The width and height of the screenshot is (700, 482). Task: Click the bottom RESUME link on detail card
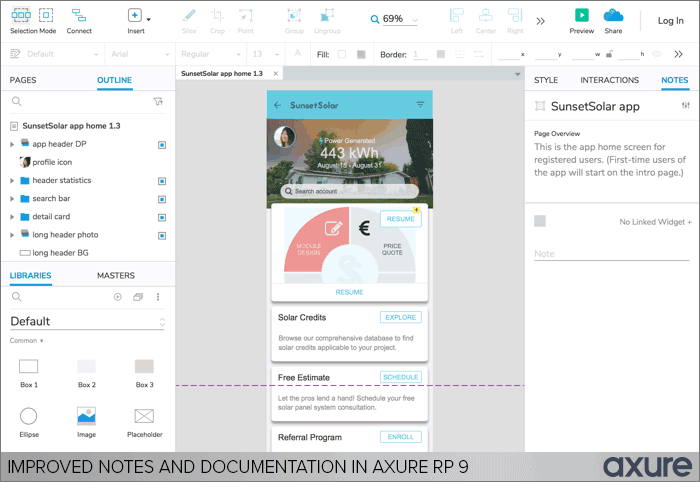(349, 292)
